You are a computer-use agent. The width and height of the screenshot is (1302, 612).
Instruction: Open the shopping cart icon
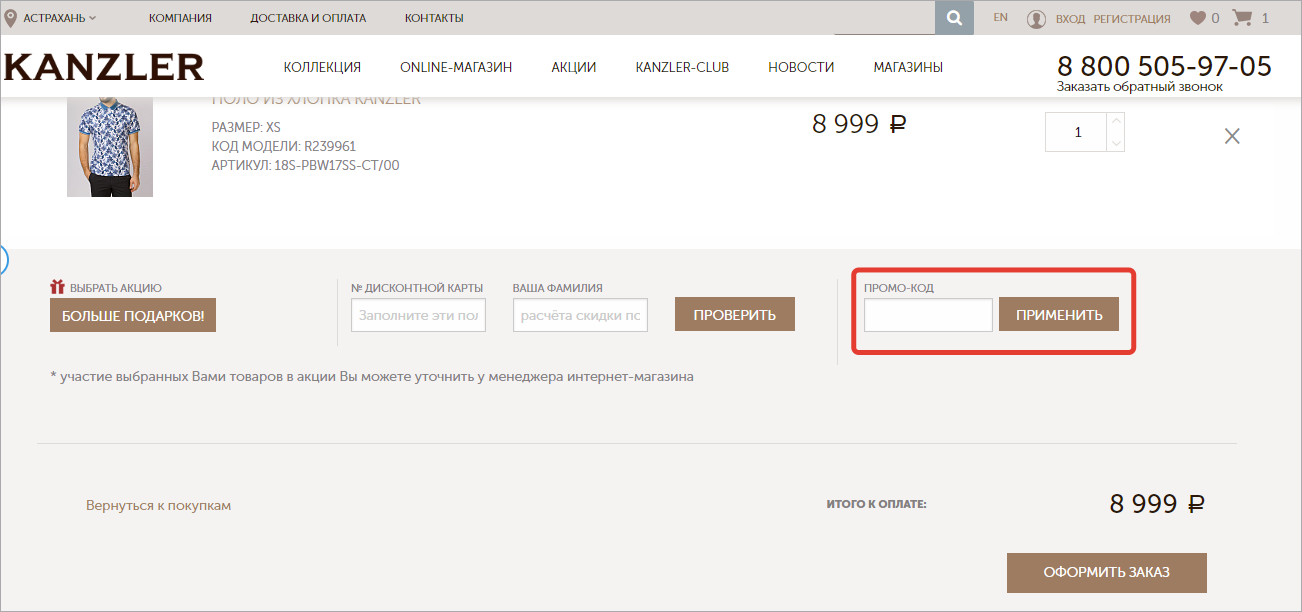point(1242,18)
